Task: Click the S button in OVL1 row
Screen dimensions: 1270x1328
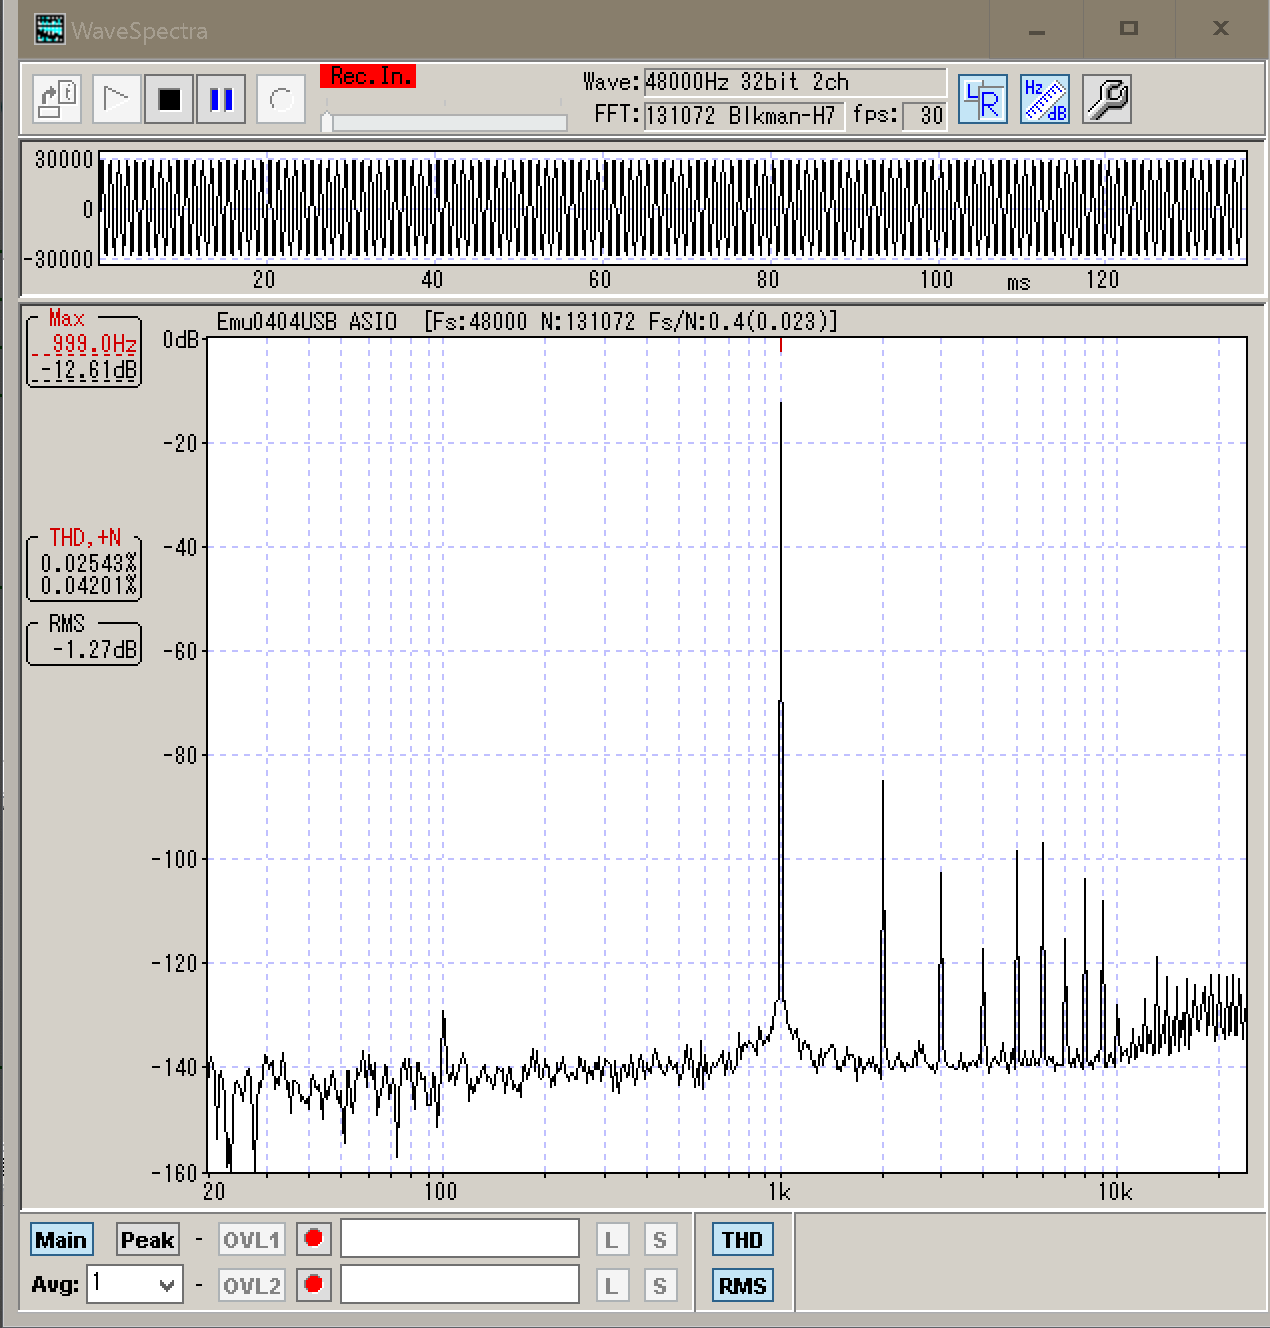Action: (659, 1240)
